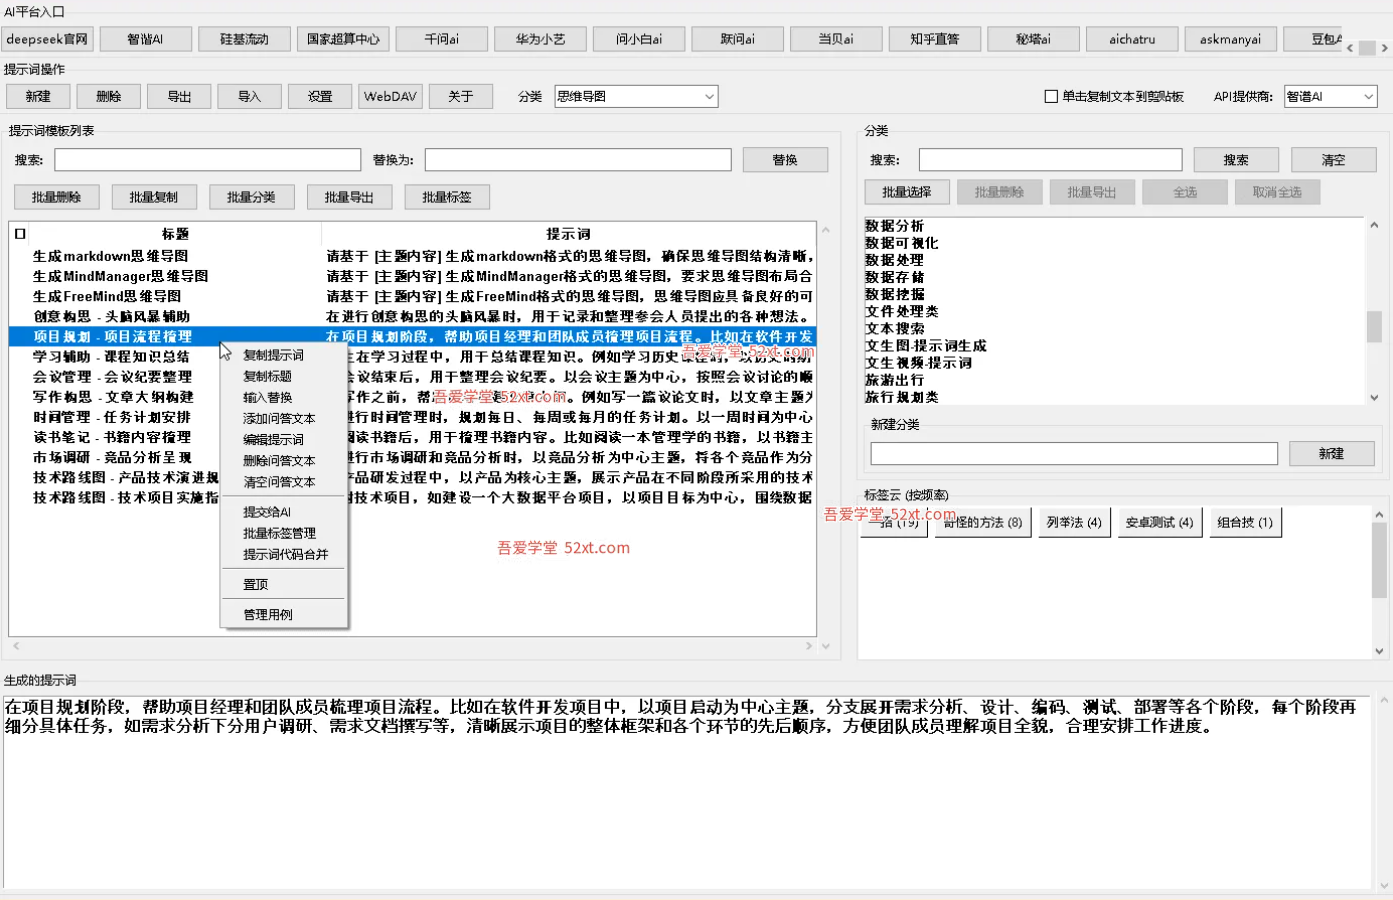
Task: Select the 生成FreeMind思维导图 row
Action: coord(412,296)
